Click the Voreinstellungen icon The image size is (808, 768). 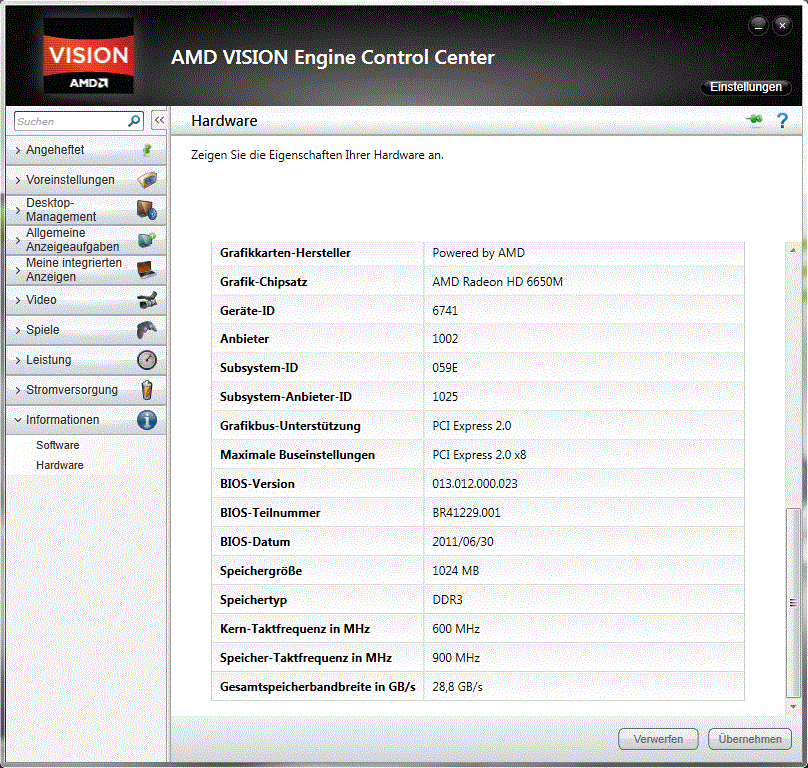pos(147,179)
